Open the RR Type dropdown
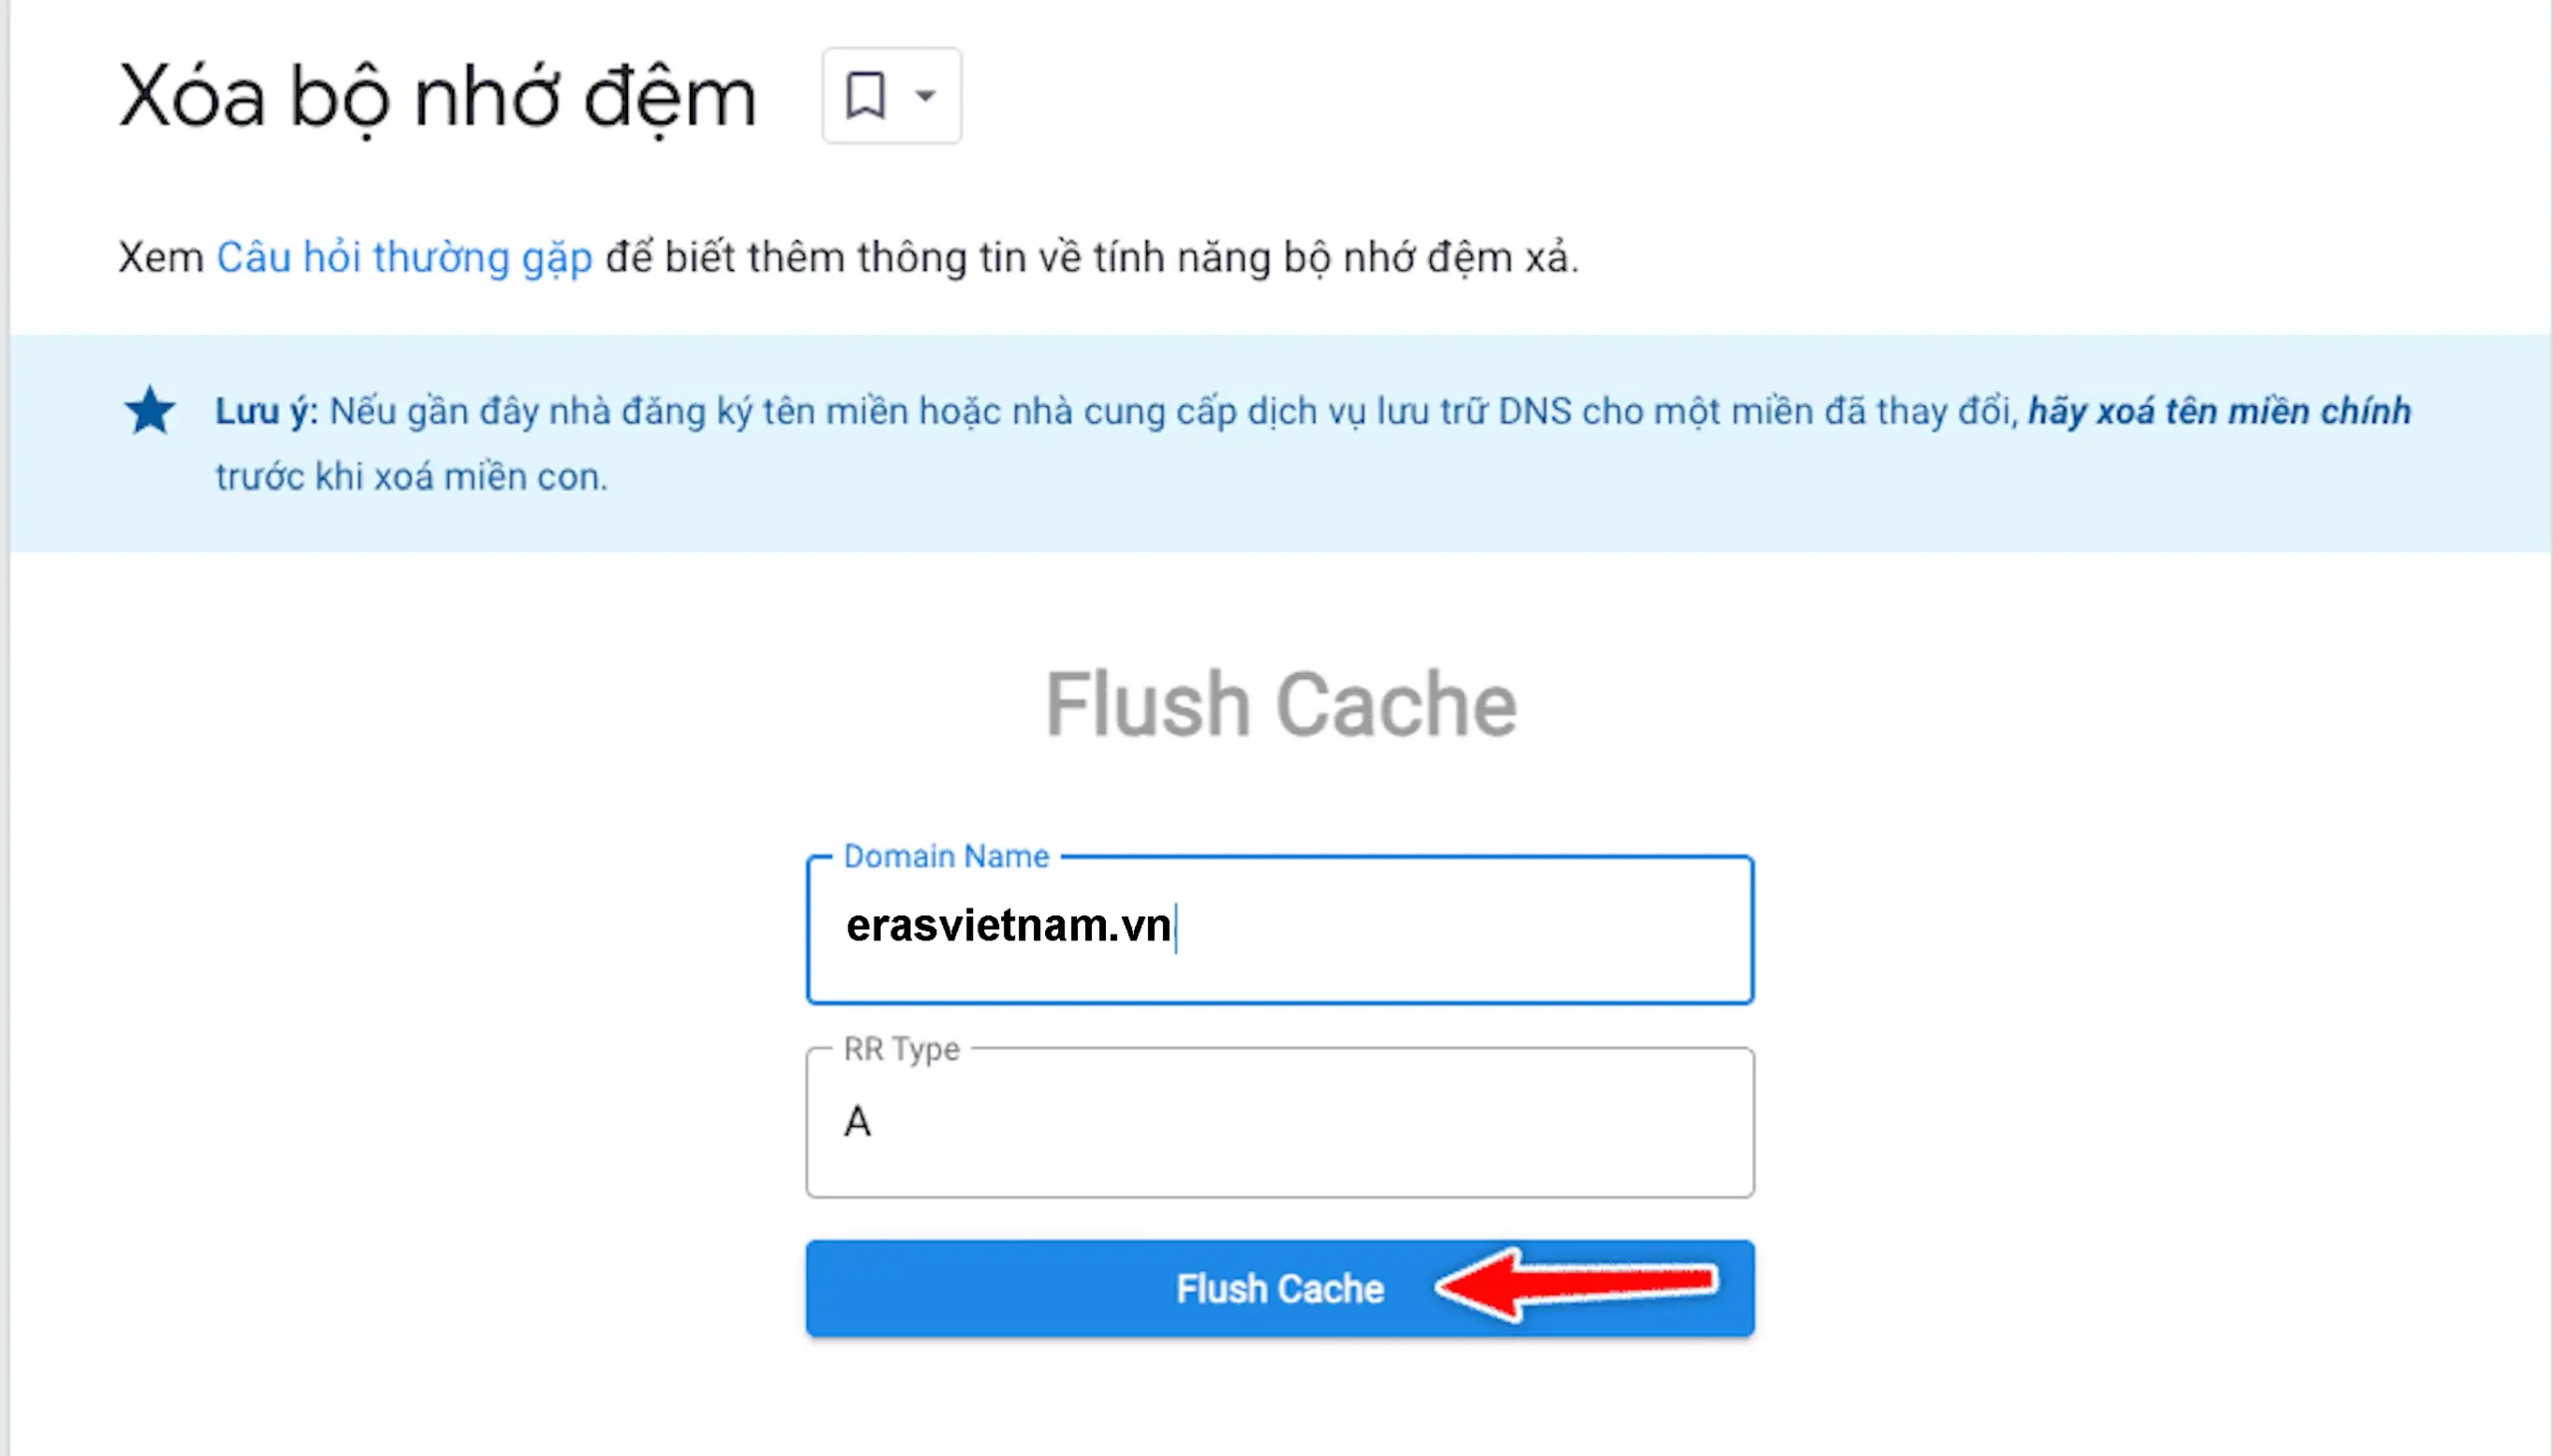Image resolution: width=2553 pixels, height=1456 pixels. click(1279, 1122)
